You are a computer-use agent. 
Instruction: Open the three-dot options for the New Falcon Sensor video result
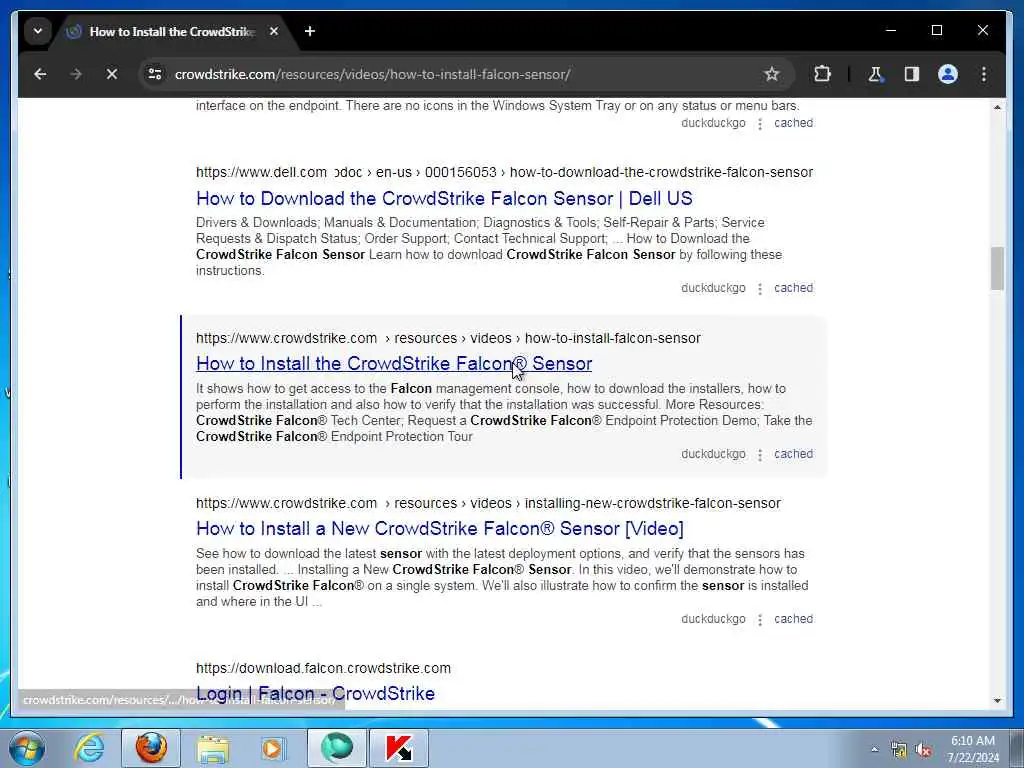760,620
